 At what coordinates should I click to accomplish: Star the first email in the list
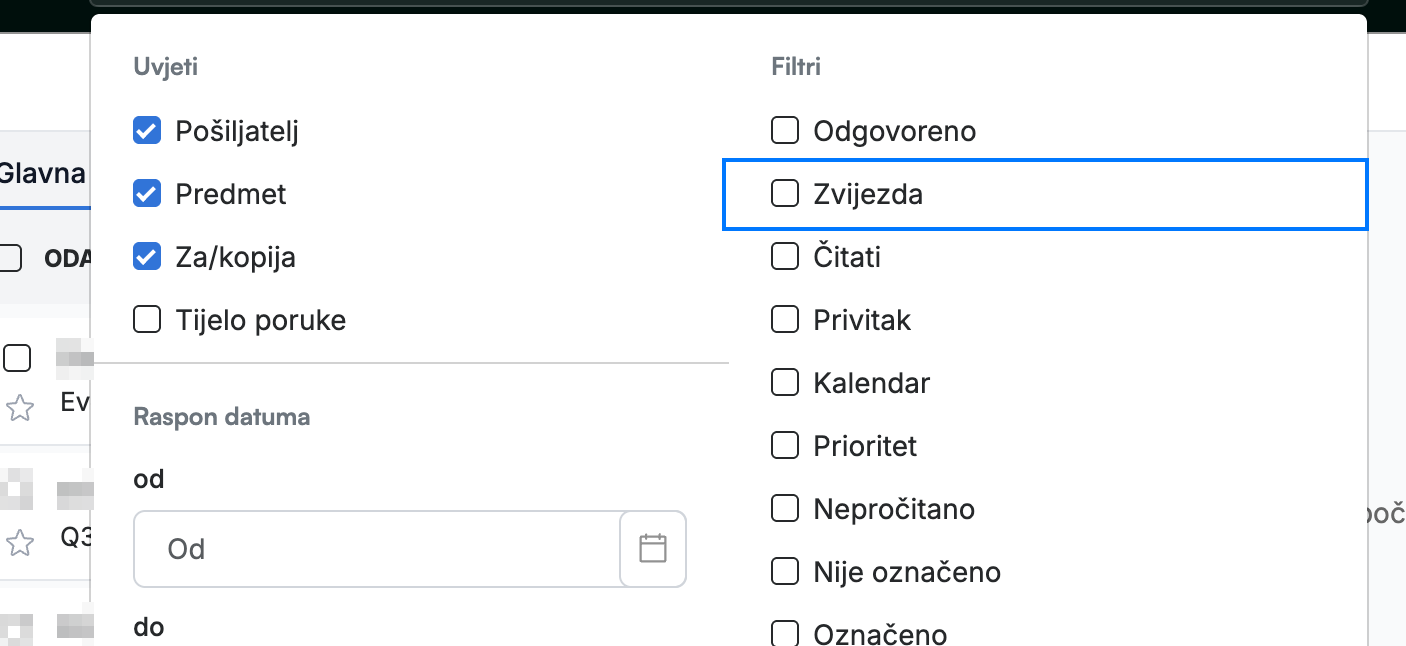[x=20, y=407]
